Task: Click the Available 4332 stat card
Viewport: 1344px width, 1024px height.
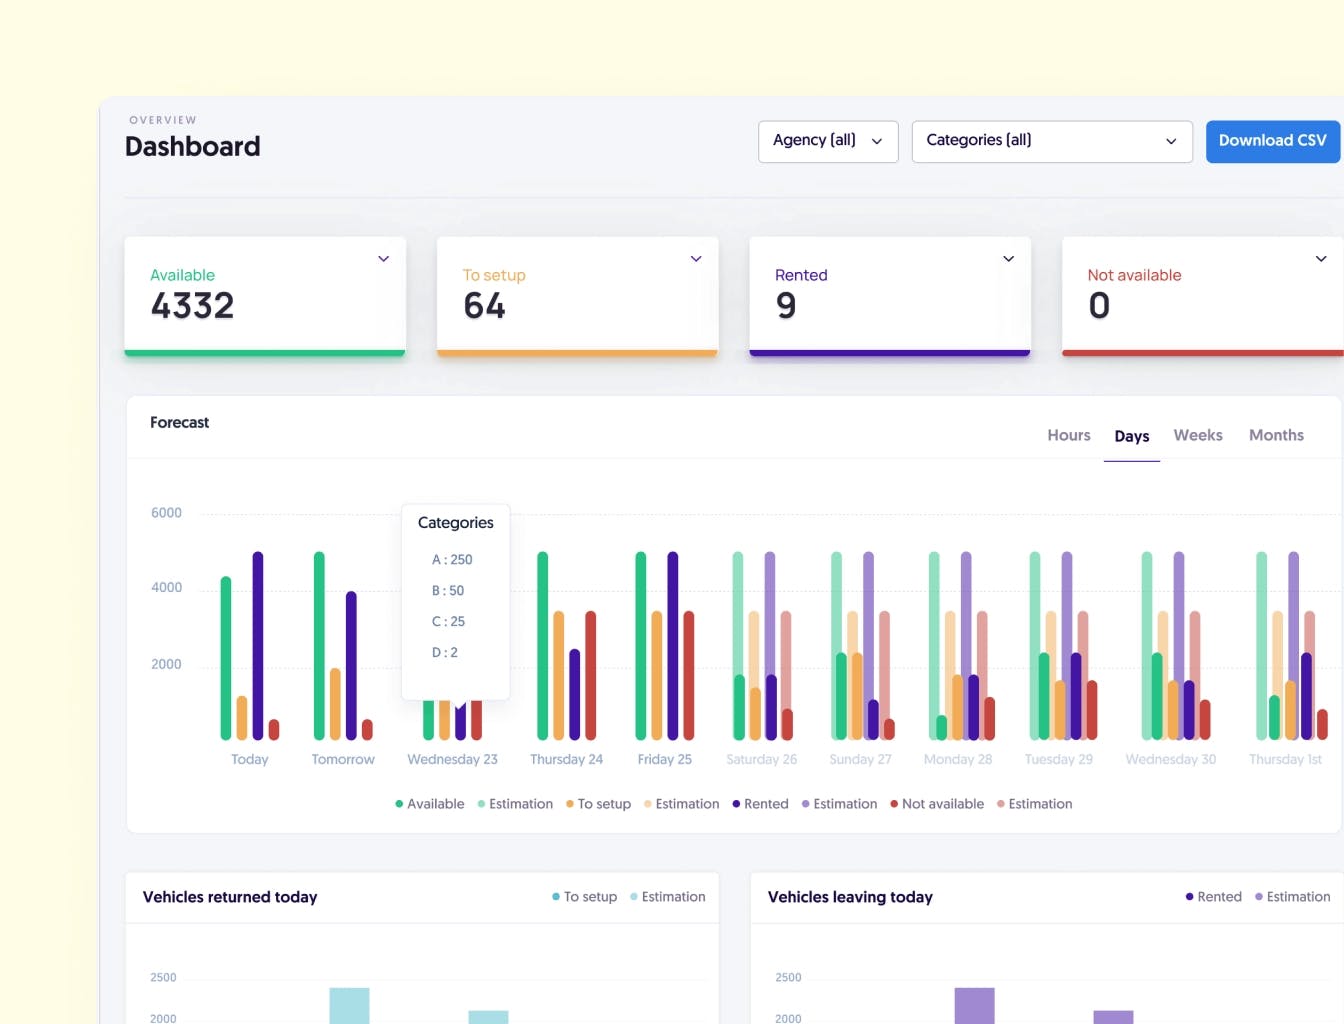Action: click(x=265, y=296)
